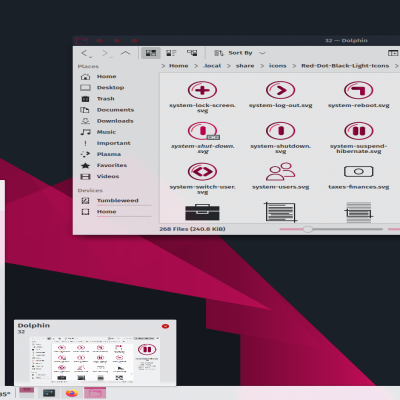Click the Sort By arrow chevron
Image resolution: width=400 pixels, height=400 pixels.
point(262,53)
